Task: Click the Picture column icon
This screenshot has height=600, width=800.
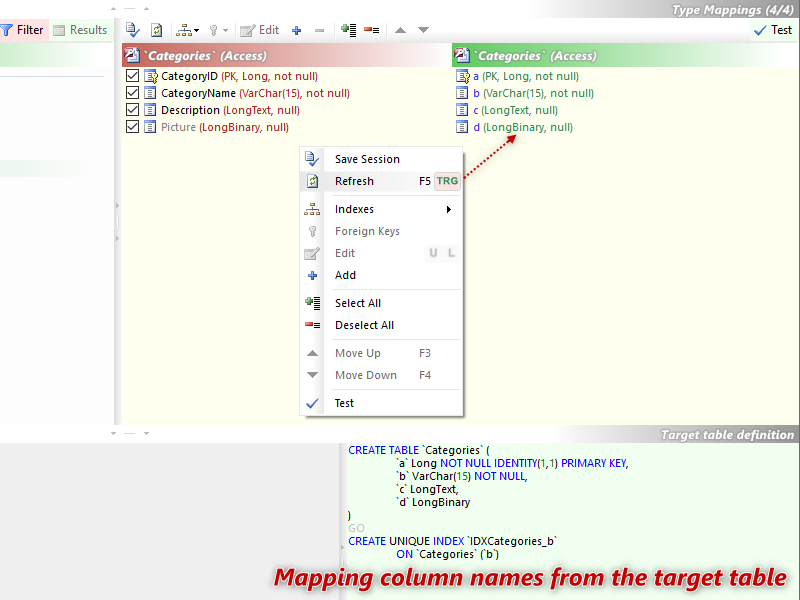Action: pos(150,127)
